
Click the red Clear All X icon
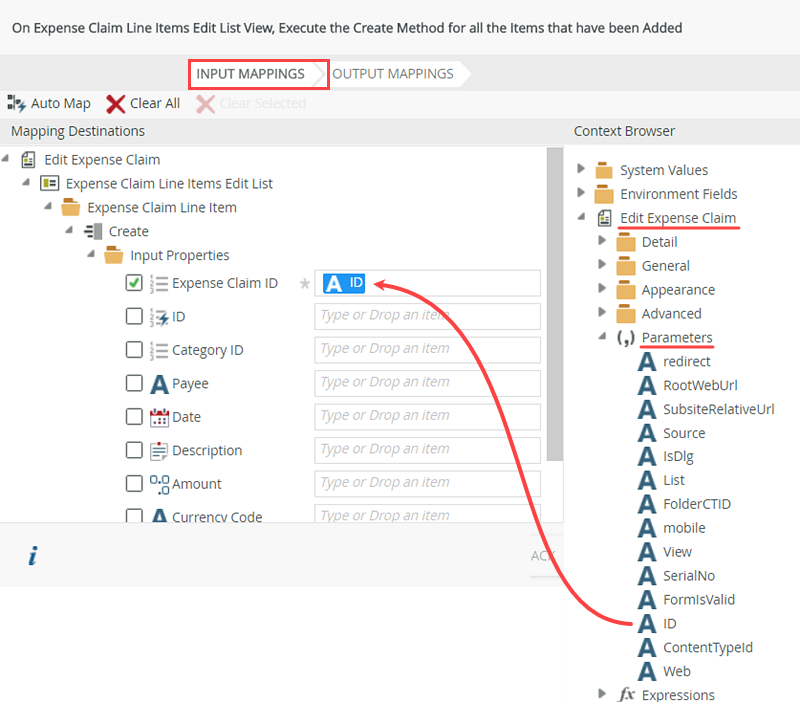tap(115, 104)
